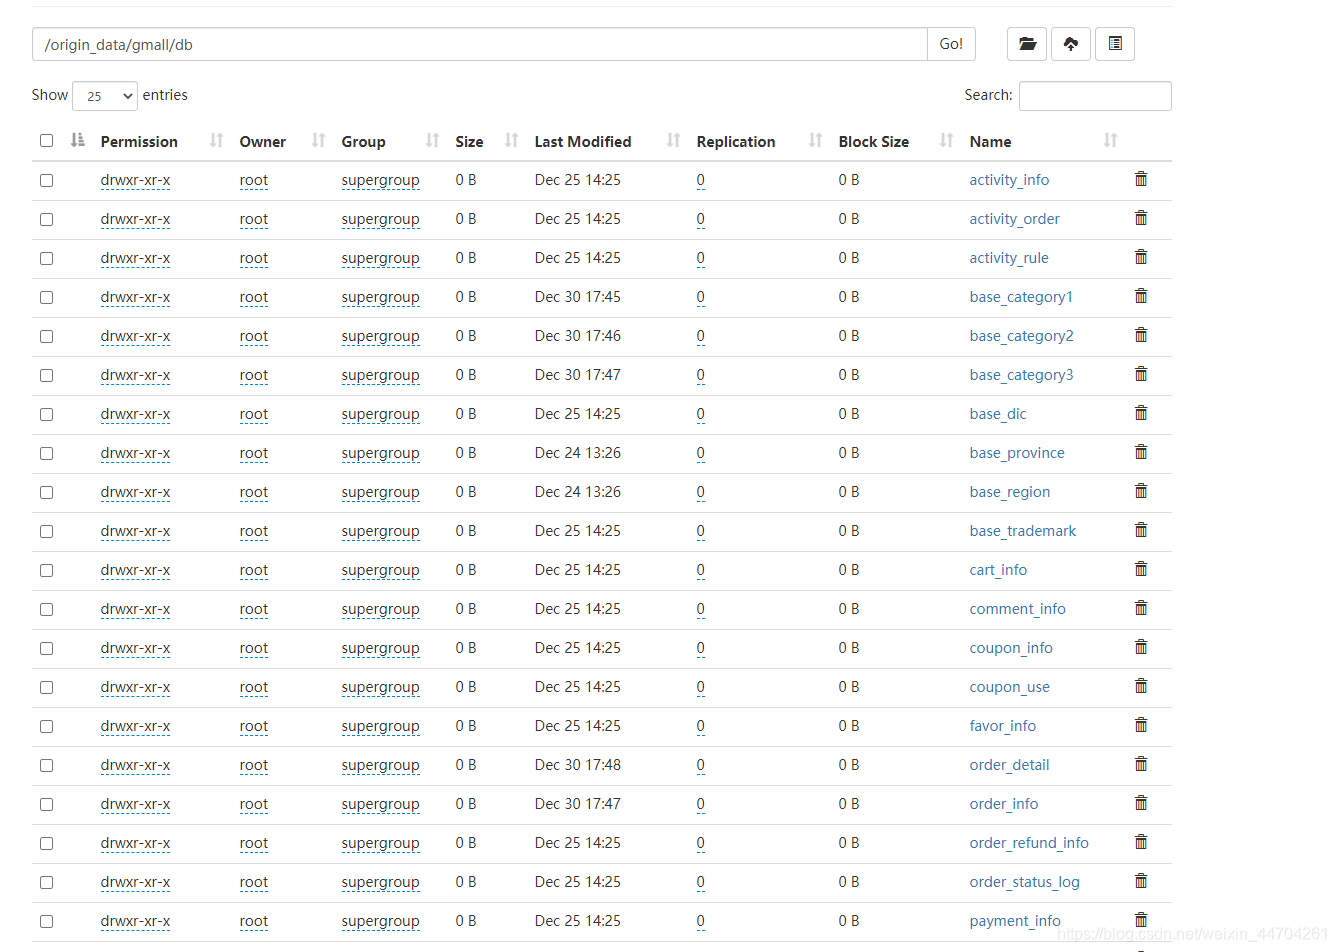Click the directory path input field
1336x952 pixels.
coord(480,44)
